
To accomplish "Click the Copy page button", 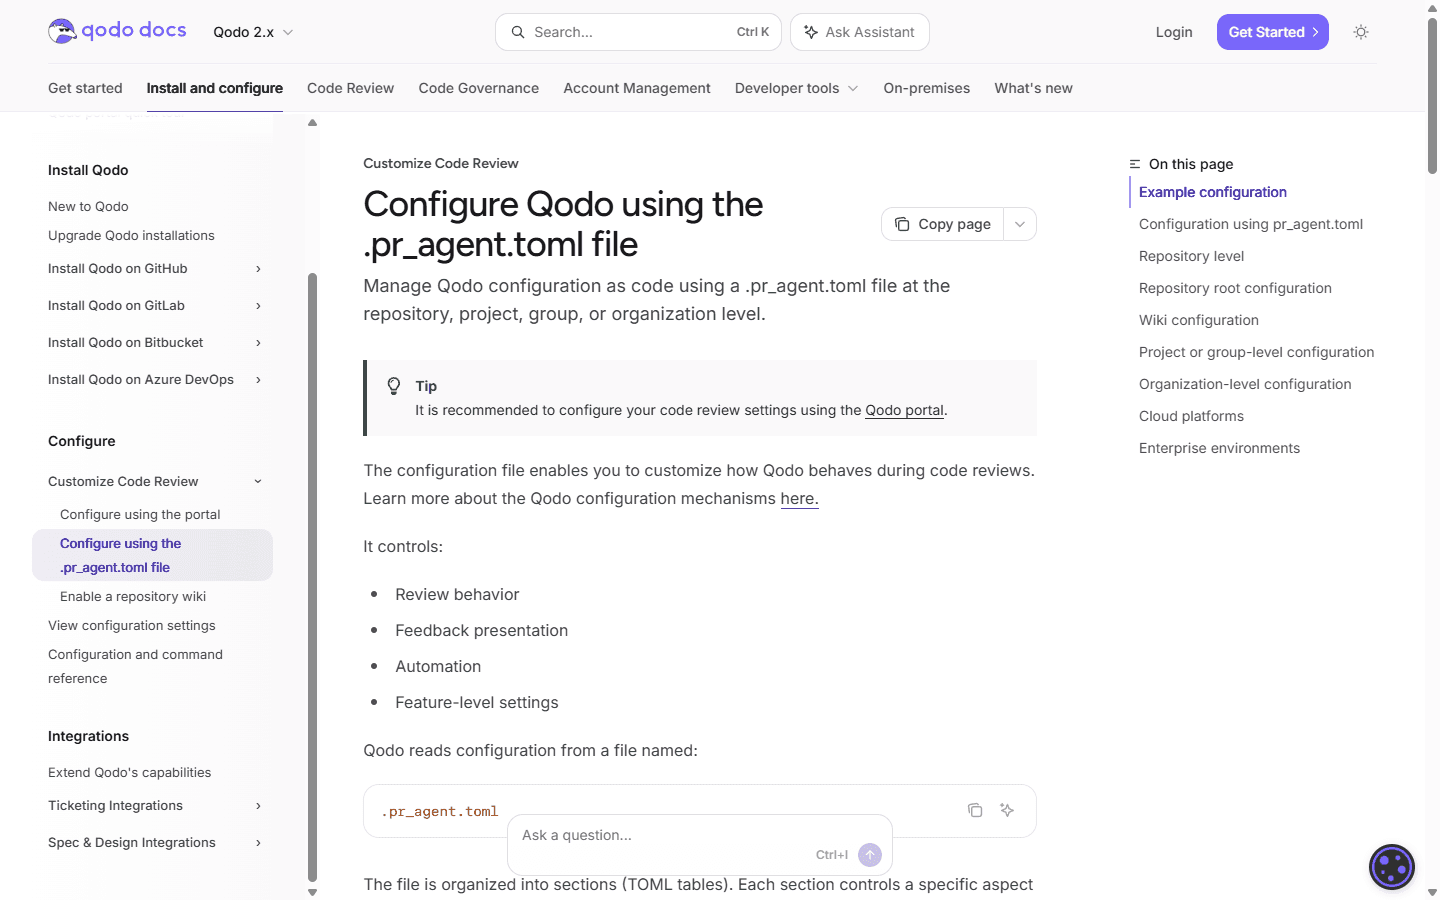I will pos(942,224).
